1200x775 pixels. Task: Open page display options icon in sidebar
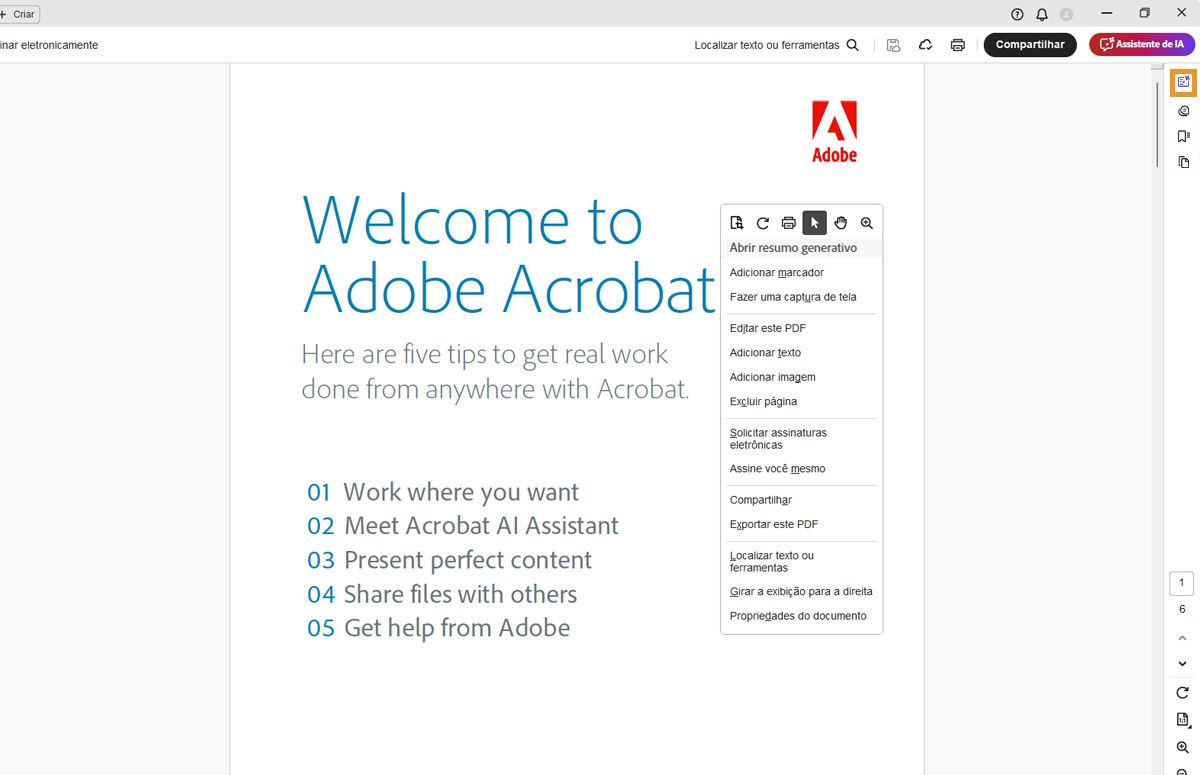1183,720
